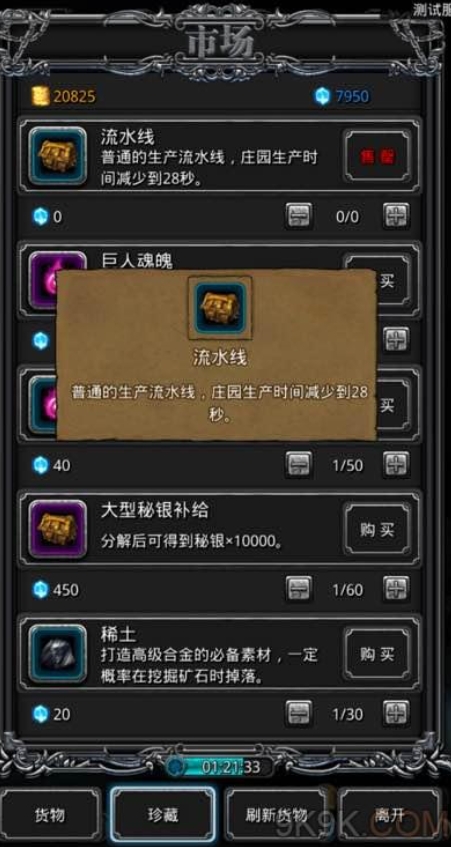
Task: Click the 购买 button for 稀土
Action: pos(378,654)
